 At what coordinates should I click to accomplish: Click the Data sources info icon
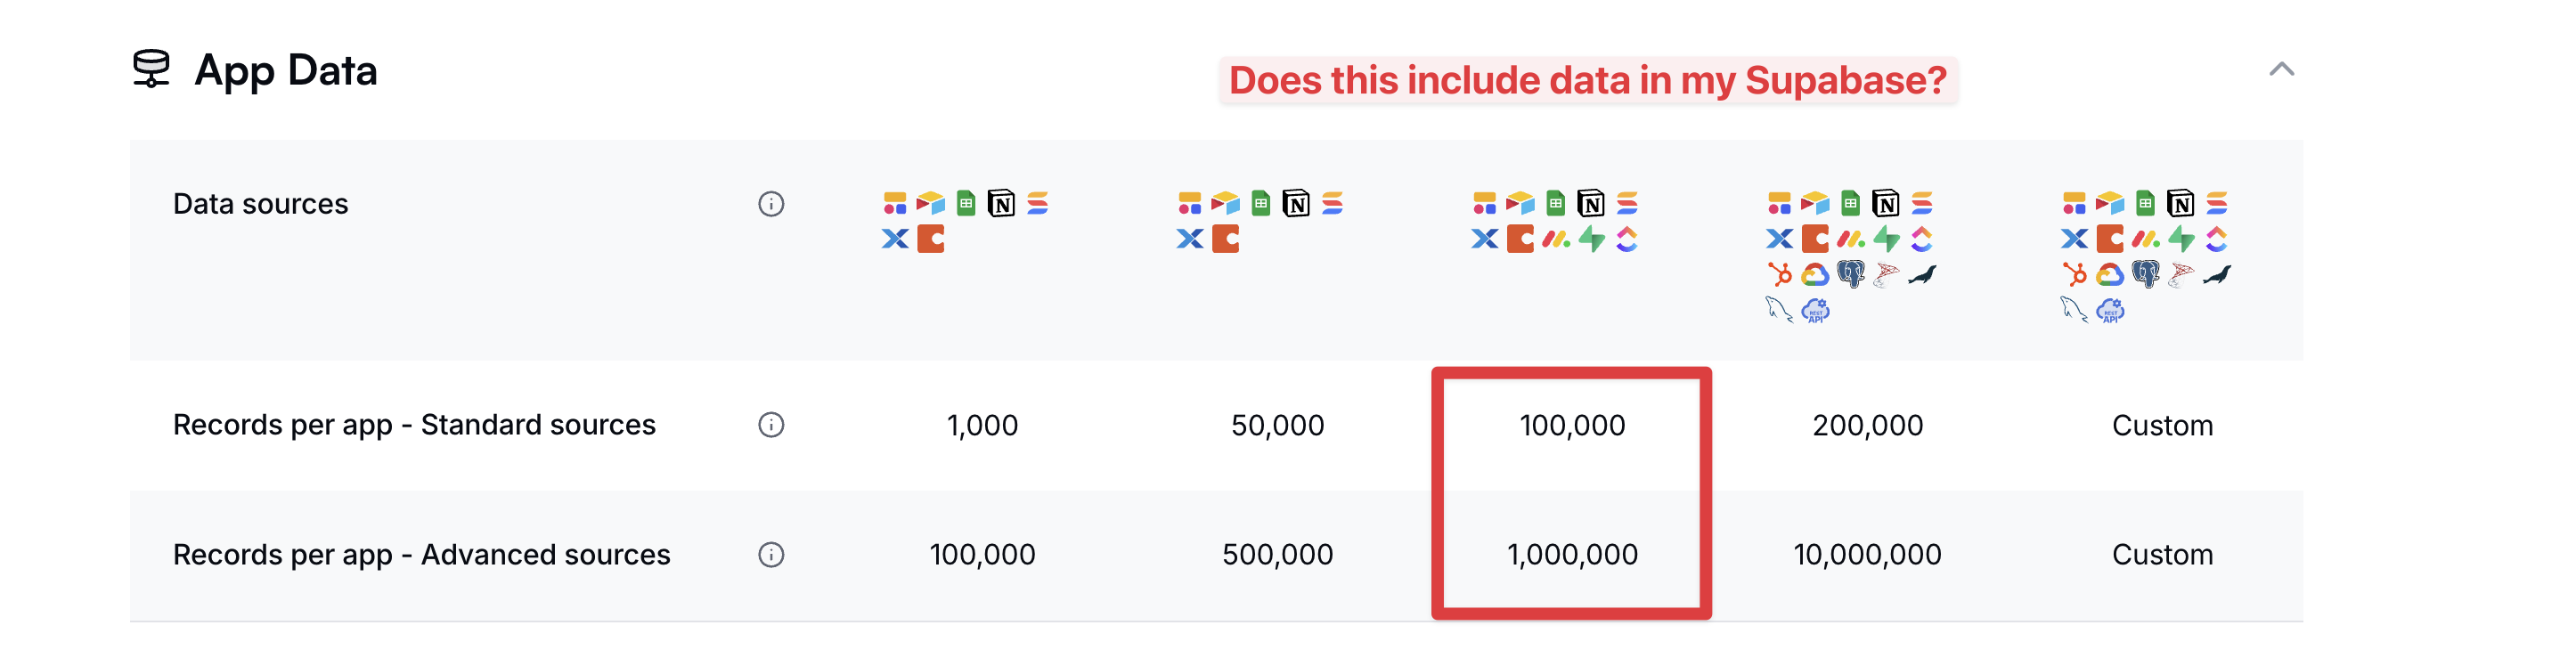tap(771, 204)
